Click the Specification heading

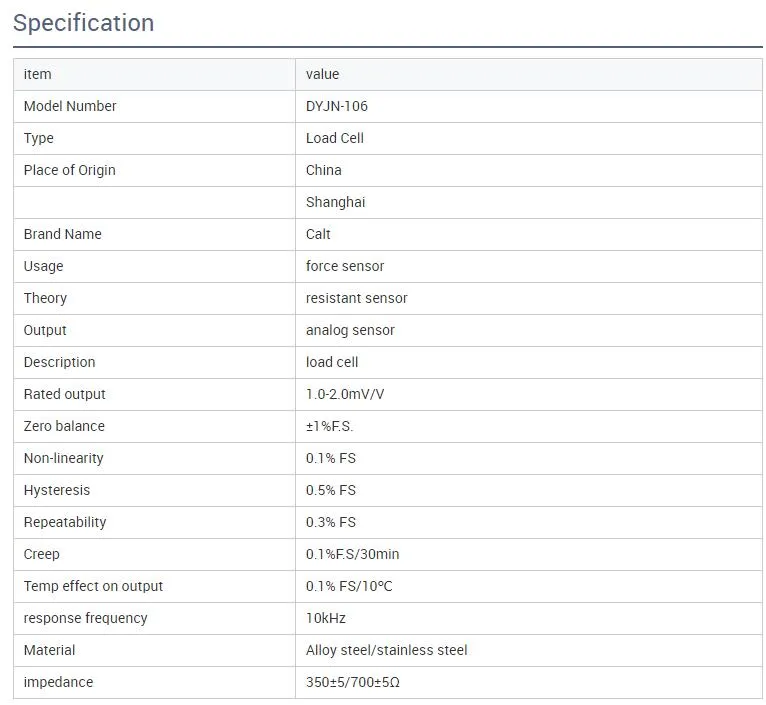(x=84, y=23)
